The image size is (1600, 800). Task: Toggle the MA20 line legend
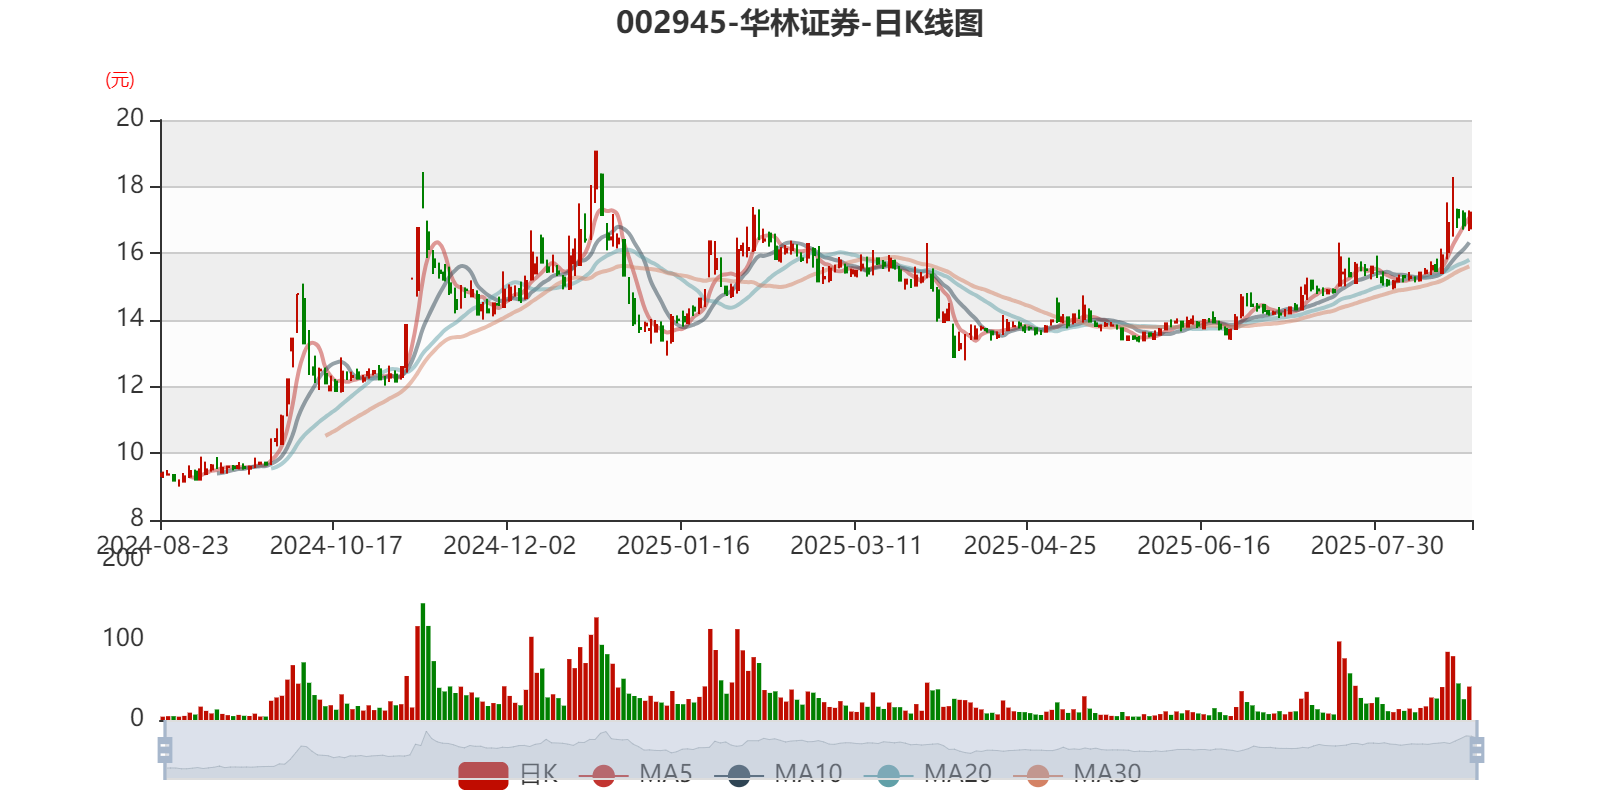coord(928,774)
